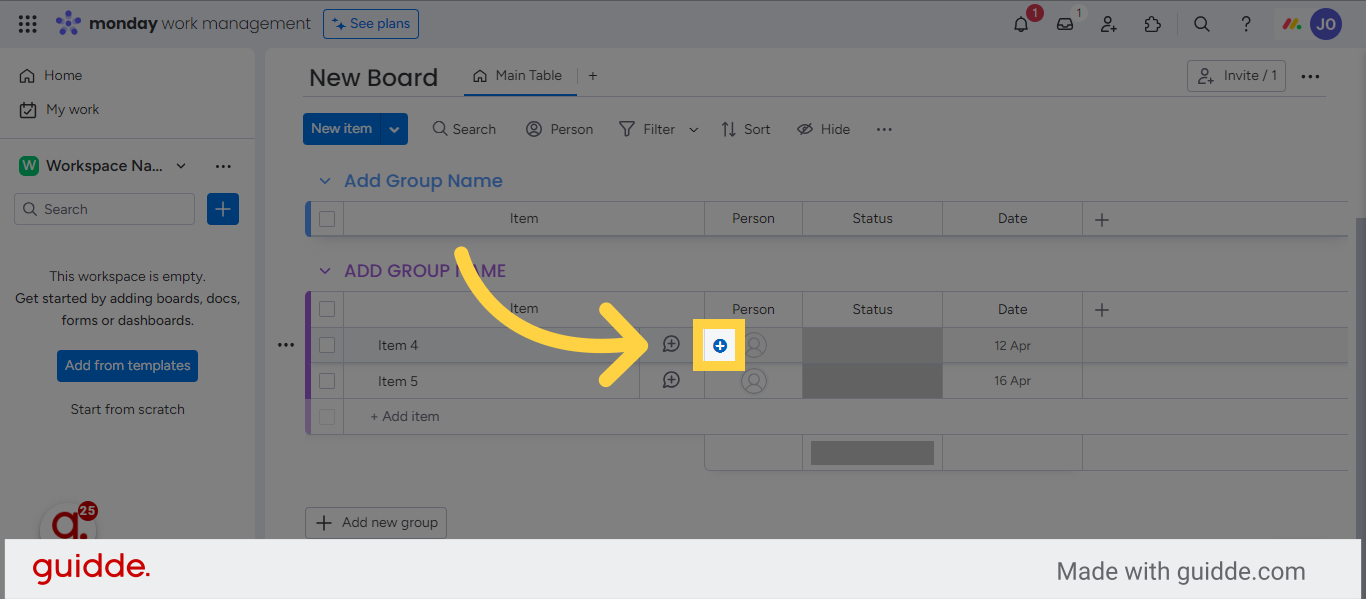Check the Item 4 row checkbox
The width and height of the screenshot is (1366, 599).
tap(327, 345)
